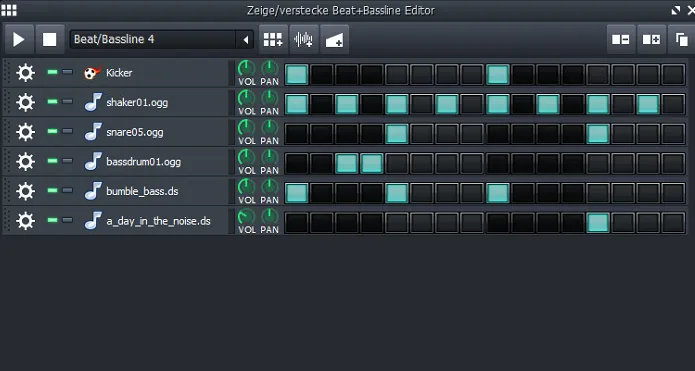
Task: Mute the a_day_in_the_noise.ds track
Action: coord(53,220)
